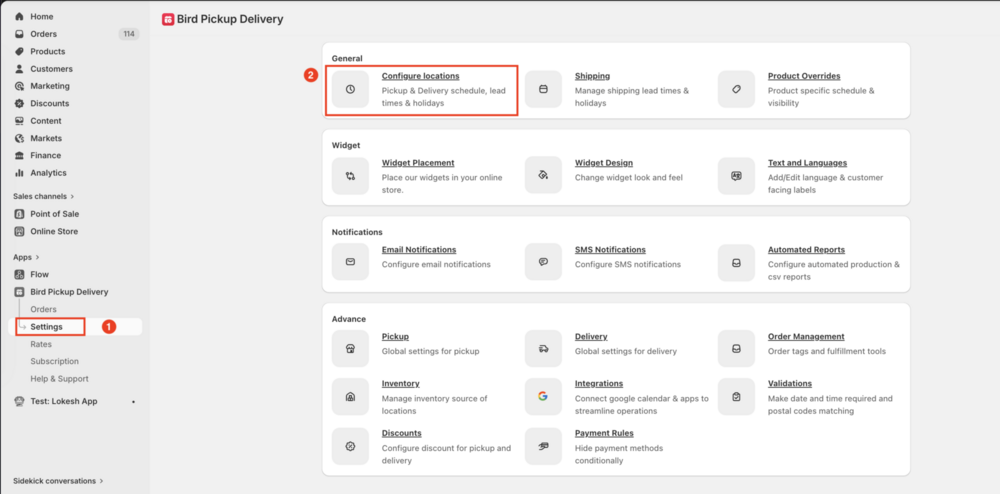Click the Order Management icon
Screen dimensions: 1000x494
click(x=736, y=349)
